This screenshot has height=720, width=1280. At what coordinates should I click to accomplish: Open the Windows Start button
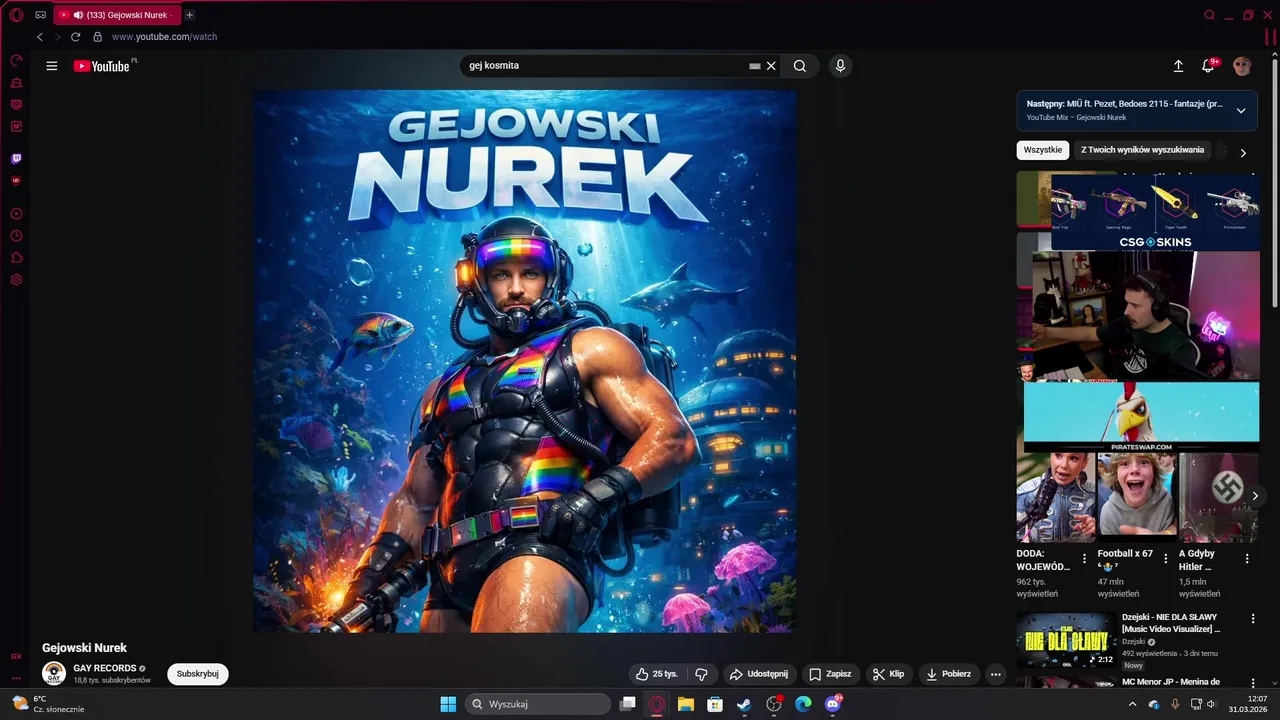448,704
